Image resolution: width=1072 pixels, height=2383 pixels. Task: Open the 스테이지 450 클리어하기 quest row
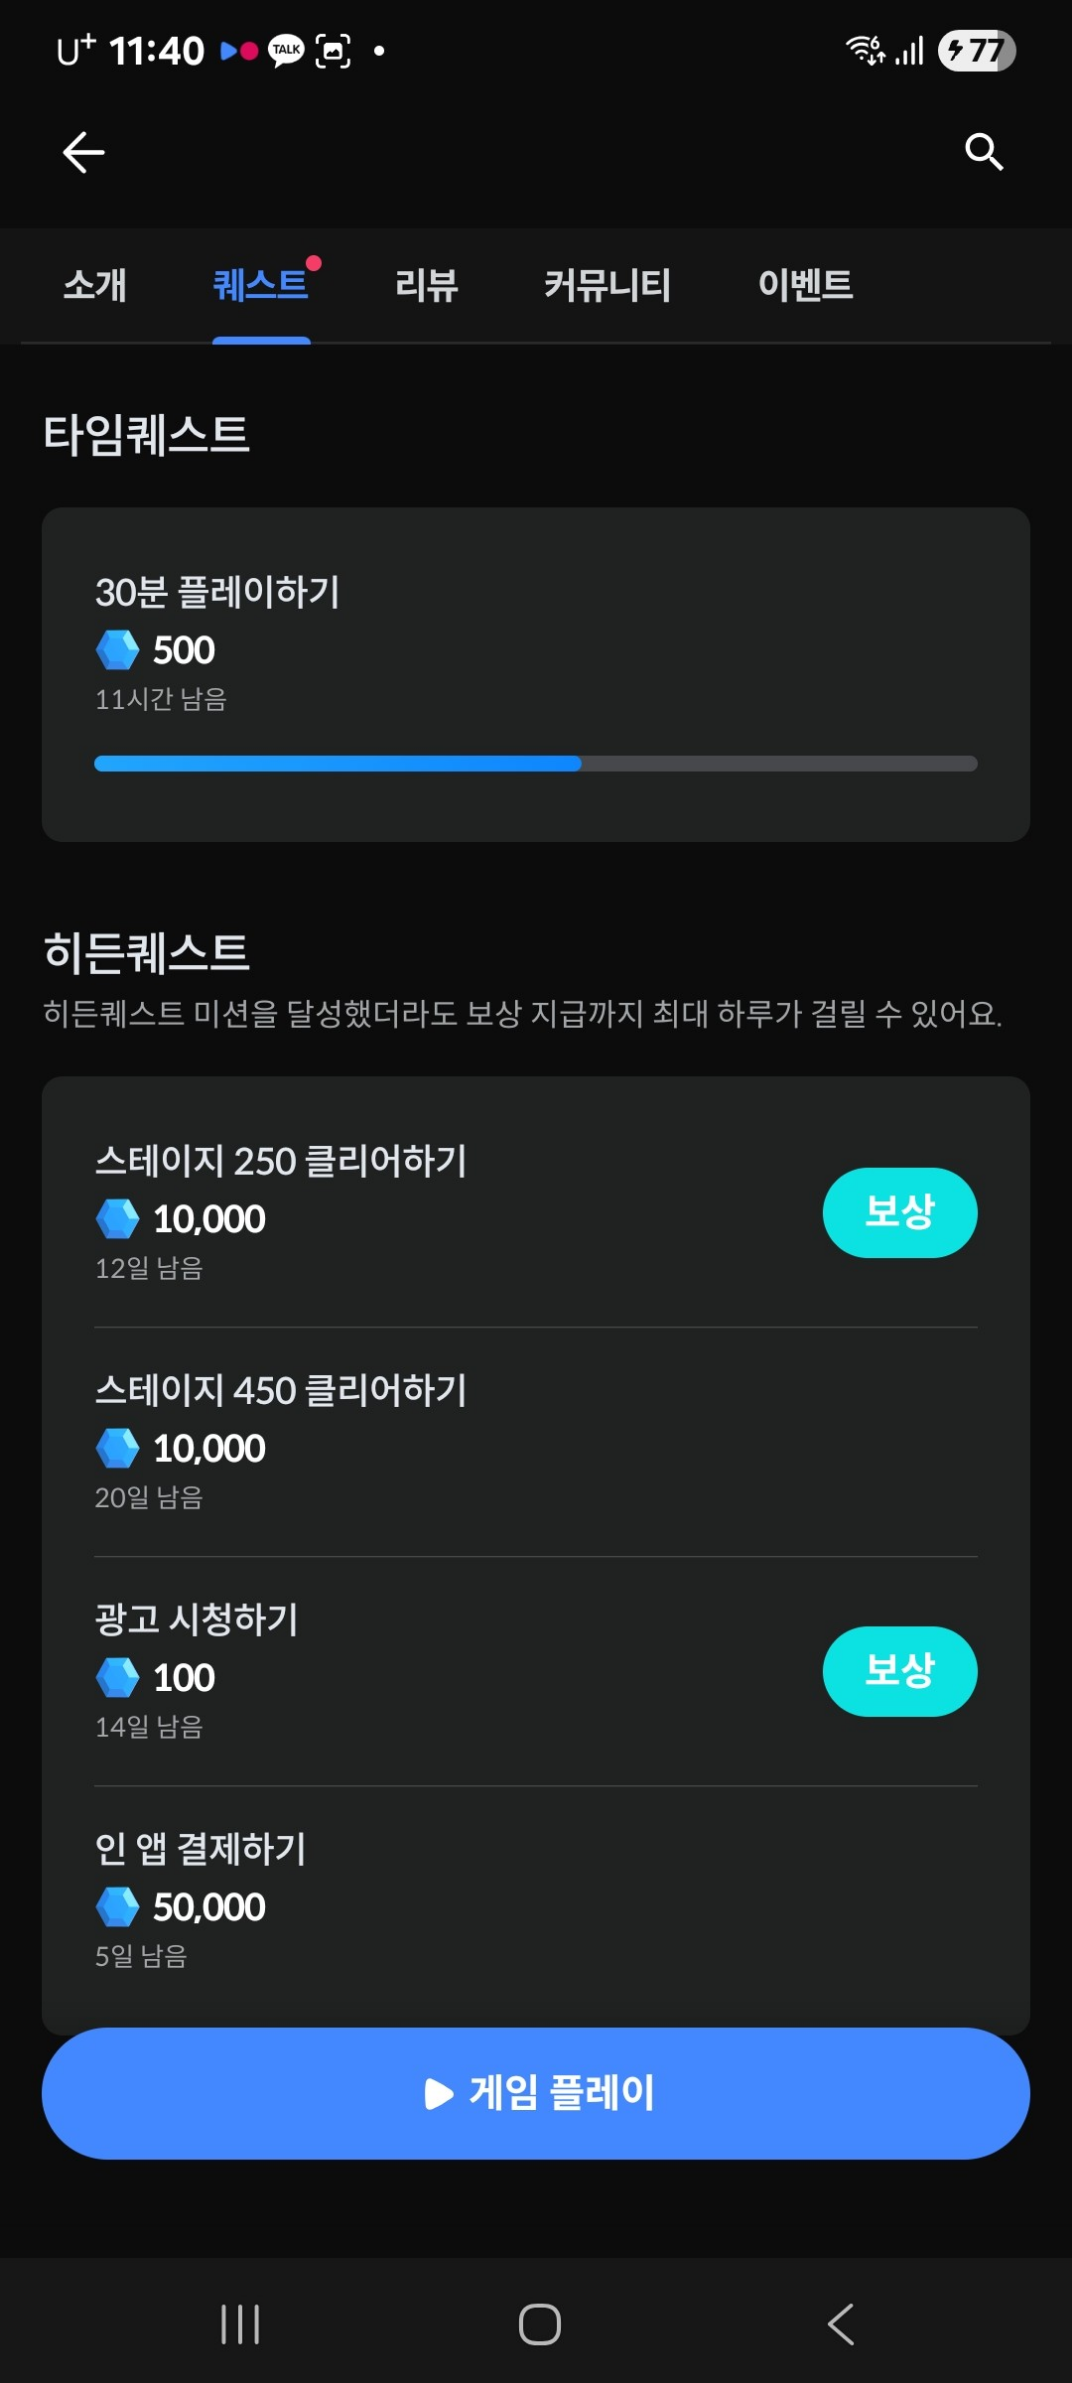pyautogui.click(x=536, y=1441)
